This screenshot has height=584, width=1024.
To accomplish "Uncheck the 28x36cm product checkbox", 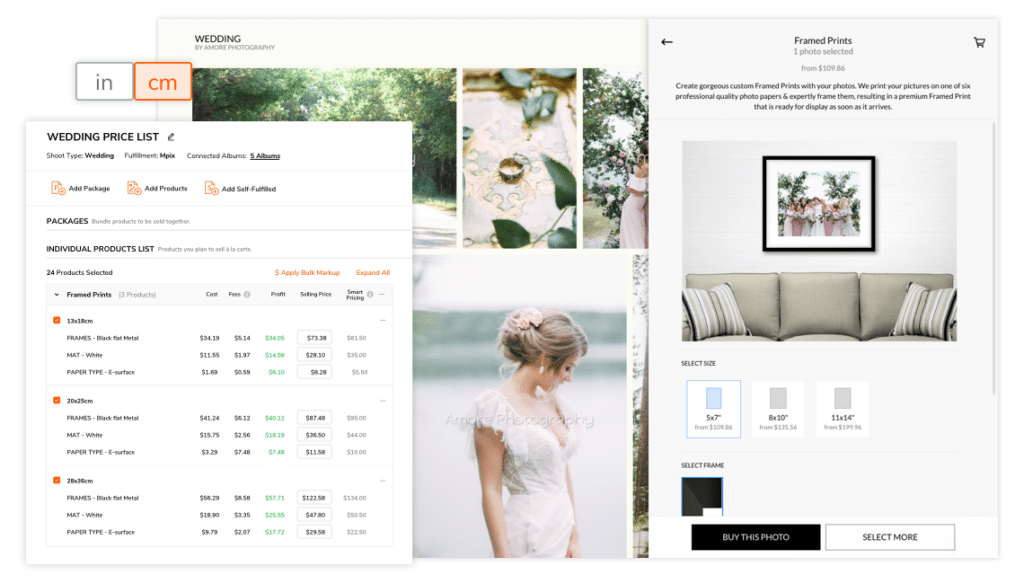I will pos(56,480).
